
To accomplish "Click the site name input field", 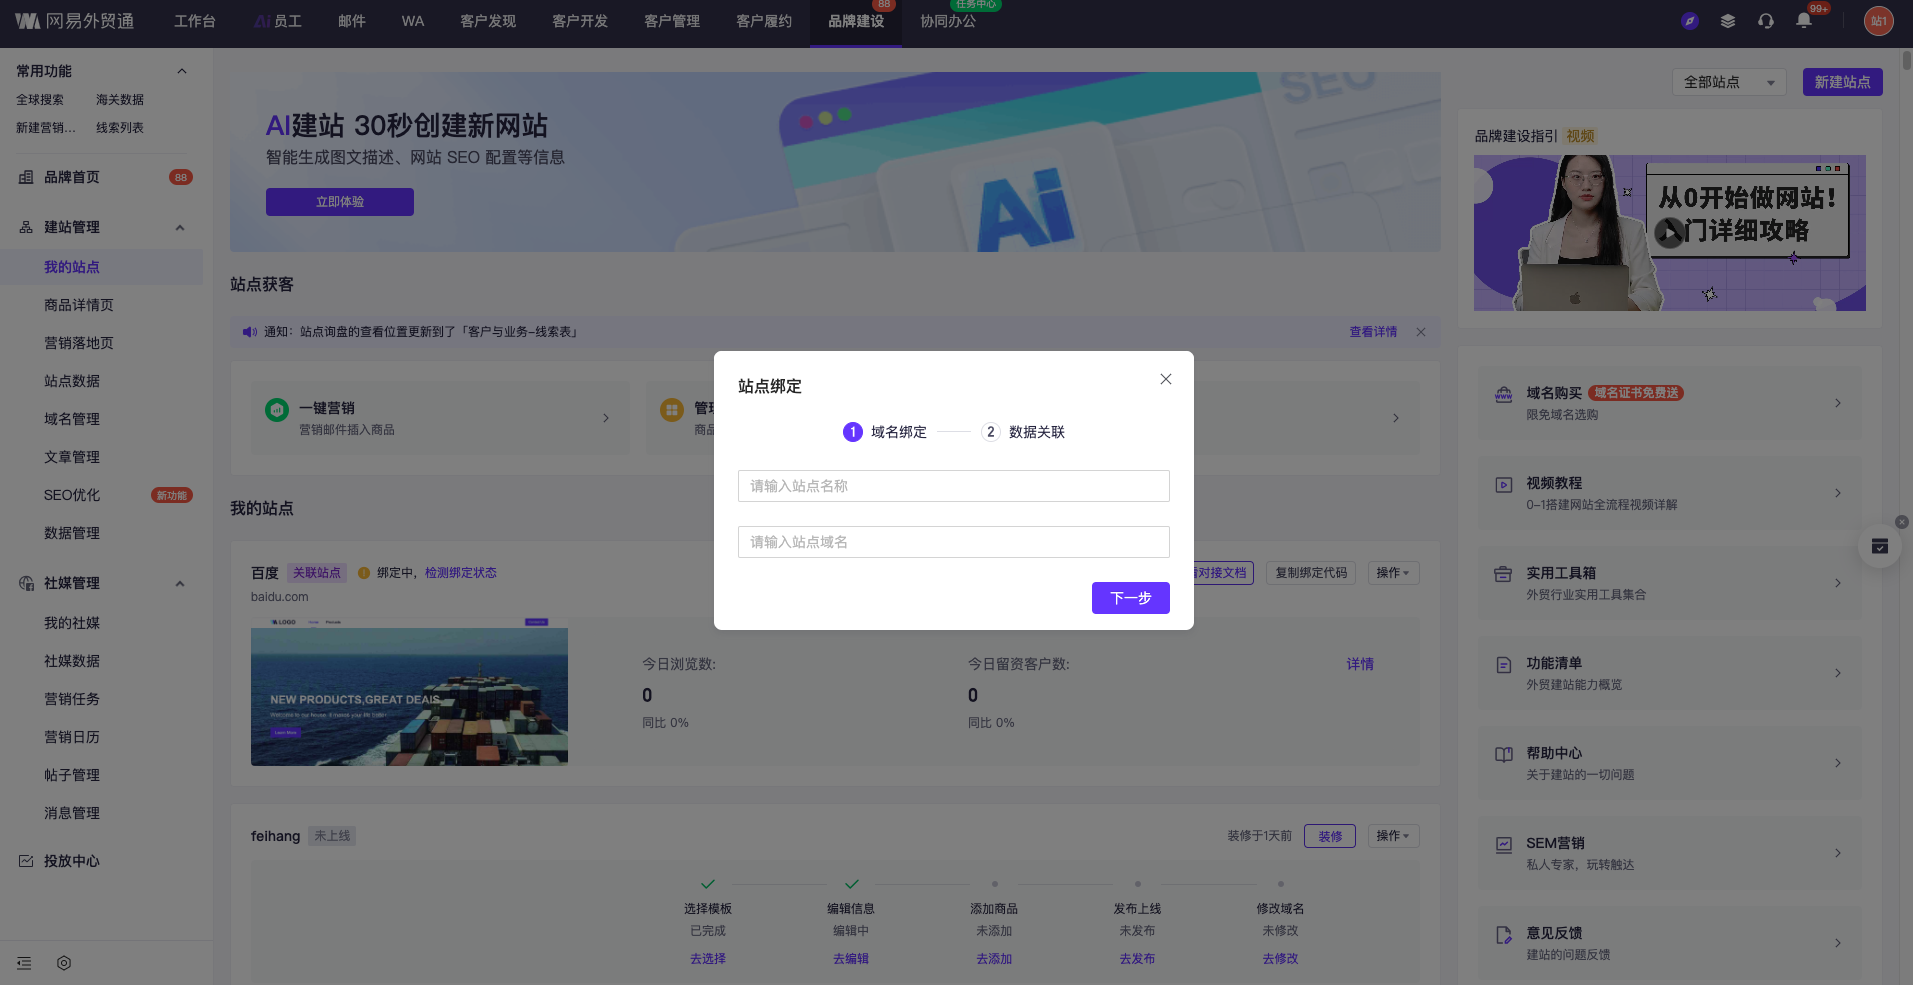I will point(953,486).
